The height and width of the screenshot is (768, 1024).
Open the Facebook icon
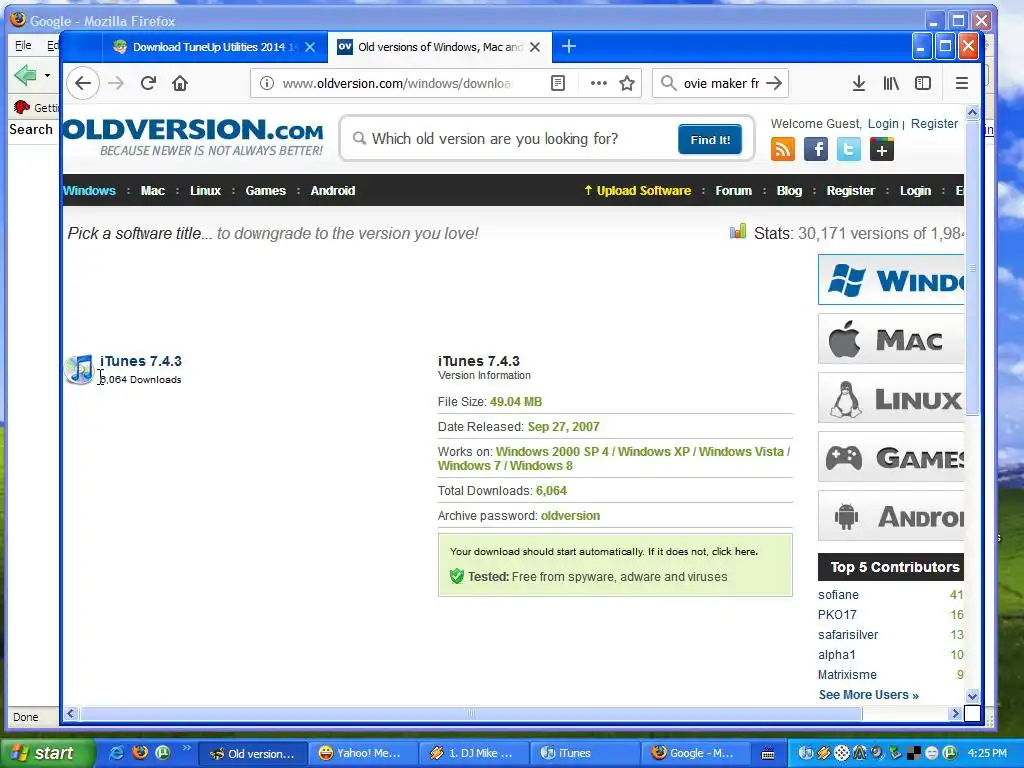(816, 150)
